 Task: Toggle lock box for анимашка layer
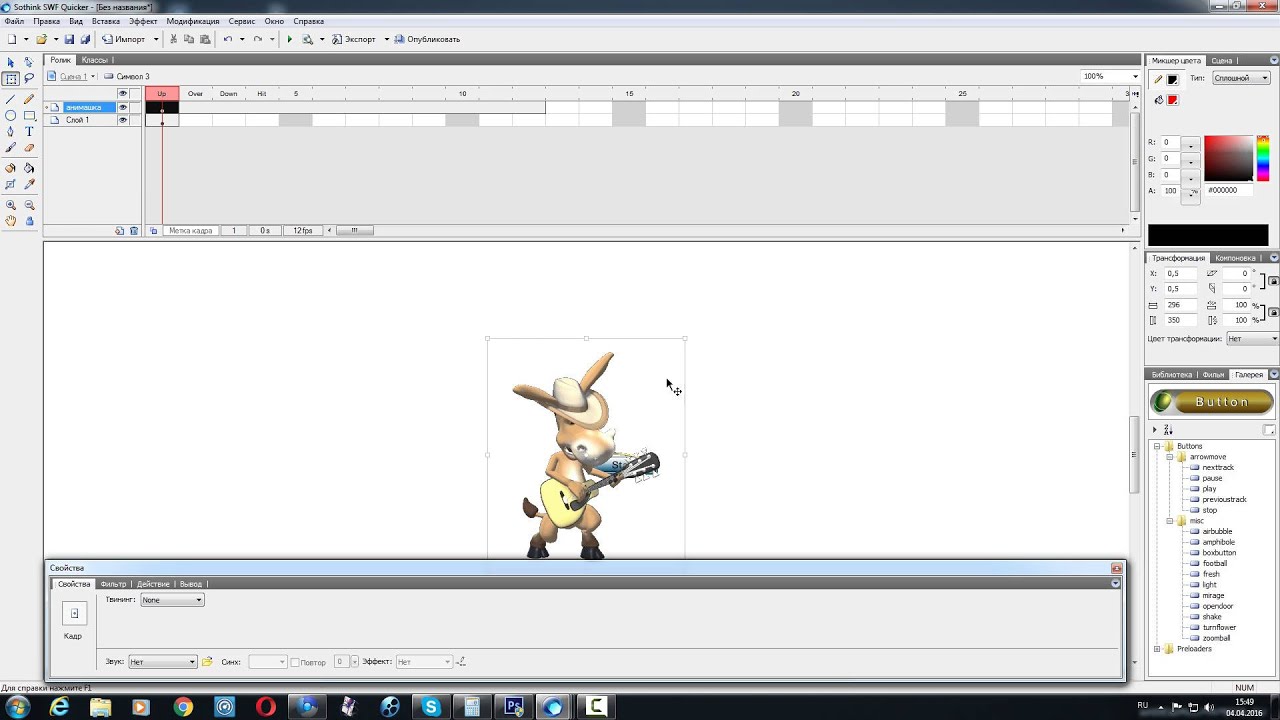[x=135, y=107]
